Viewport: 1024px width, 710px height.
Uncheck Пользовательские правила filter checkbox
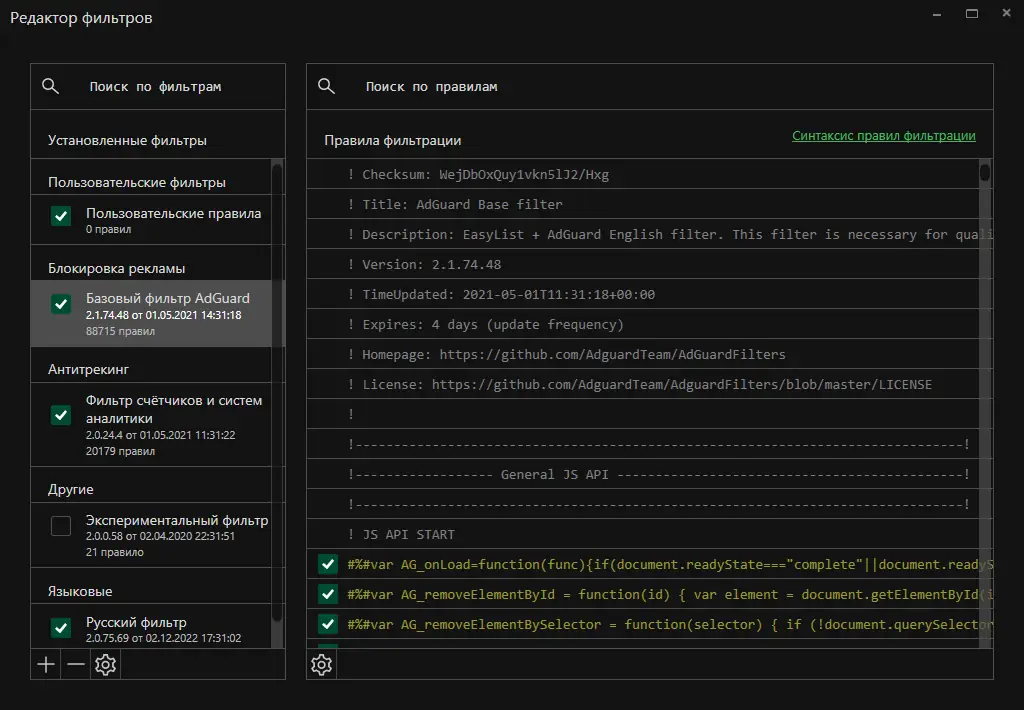click(61, 216)
